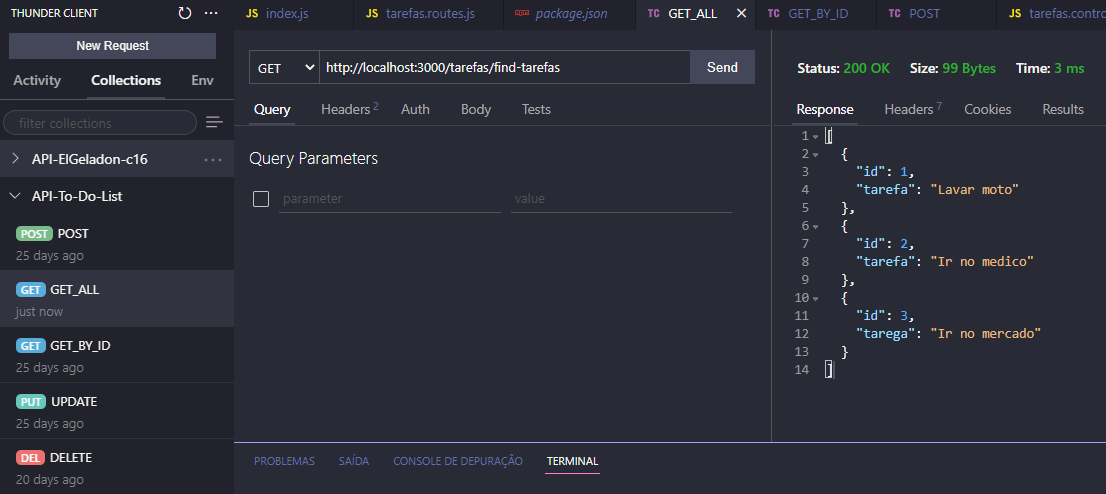Open the Env sidebar tab
Screen dimensions: 1106x494
click(202, 80)
